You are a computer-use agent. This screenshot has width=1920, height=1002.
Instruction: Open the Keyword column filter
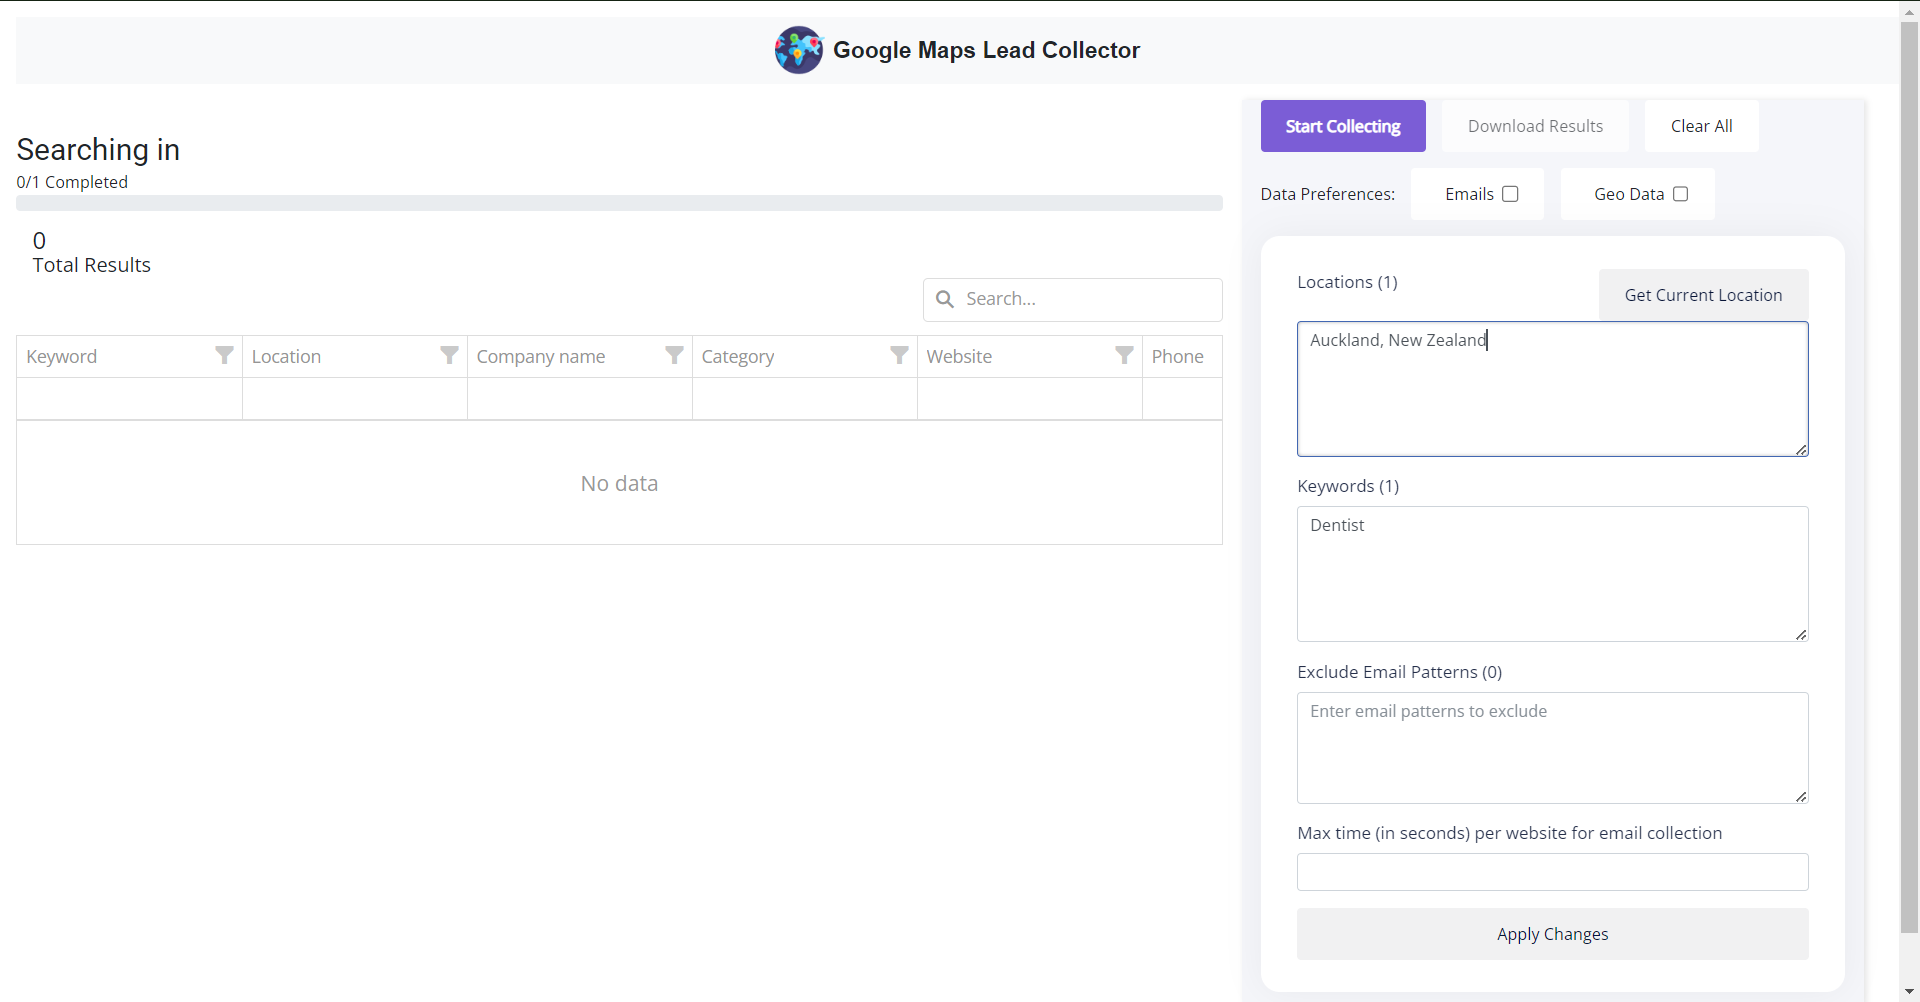[224, 356]
